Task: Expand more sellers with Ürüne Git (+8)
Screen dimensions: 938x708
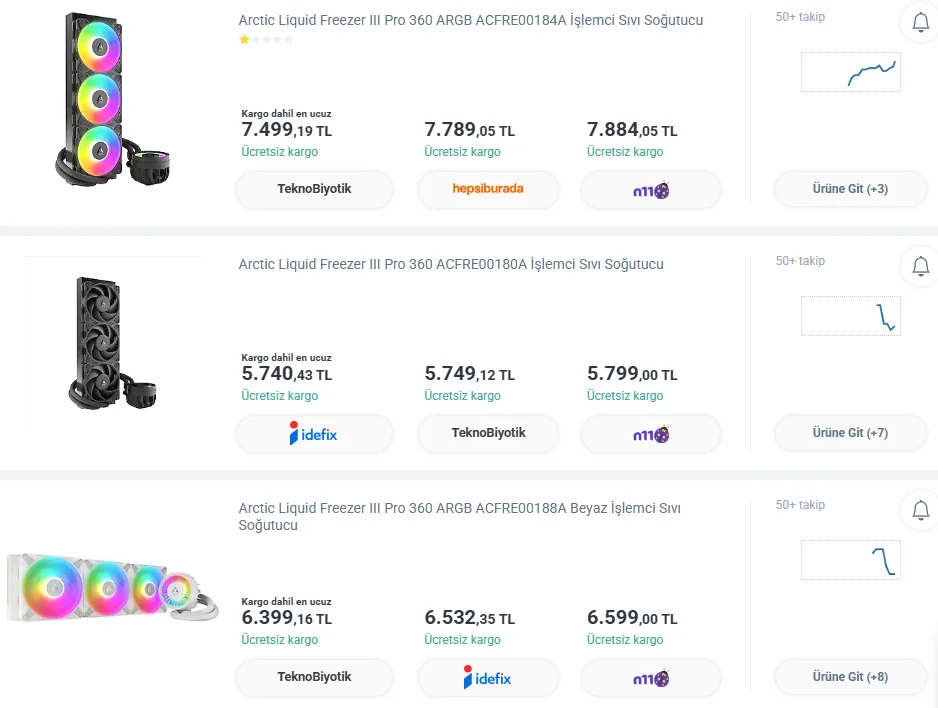Action: pos(850,677)
